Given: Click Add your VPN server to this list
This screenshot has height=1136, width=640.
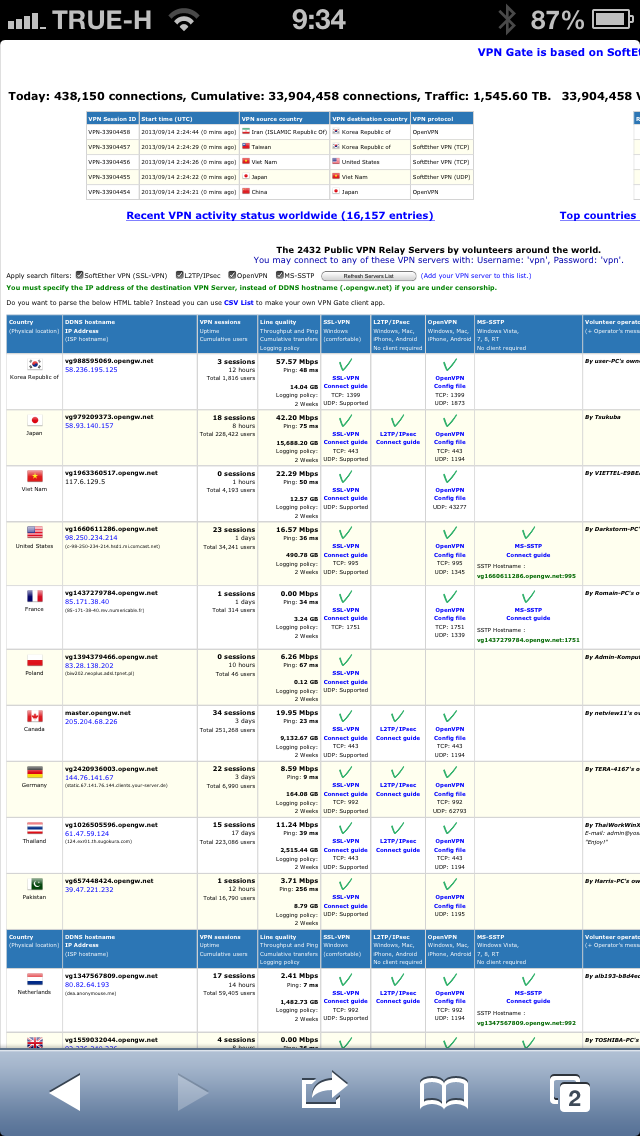Looking at the screenshot, I should click(475, 275).
